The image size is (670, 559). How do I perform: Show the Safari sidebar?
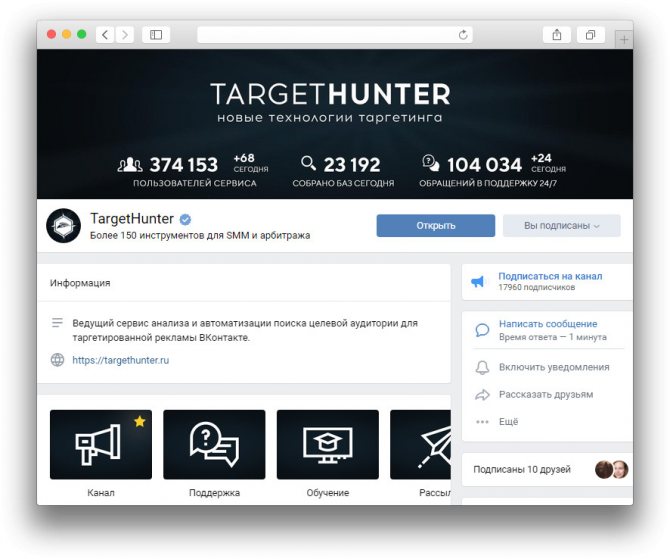(156, 35)
